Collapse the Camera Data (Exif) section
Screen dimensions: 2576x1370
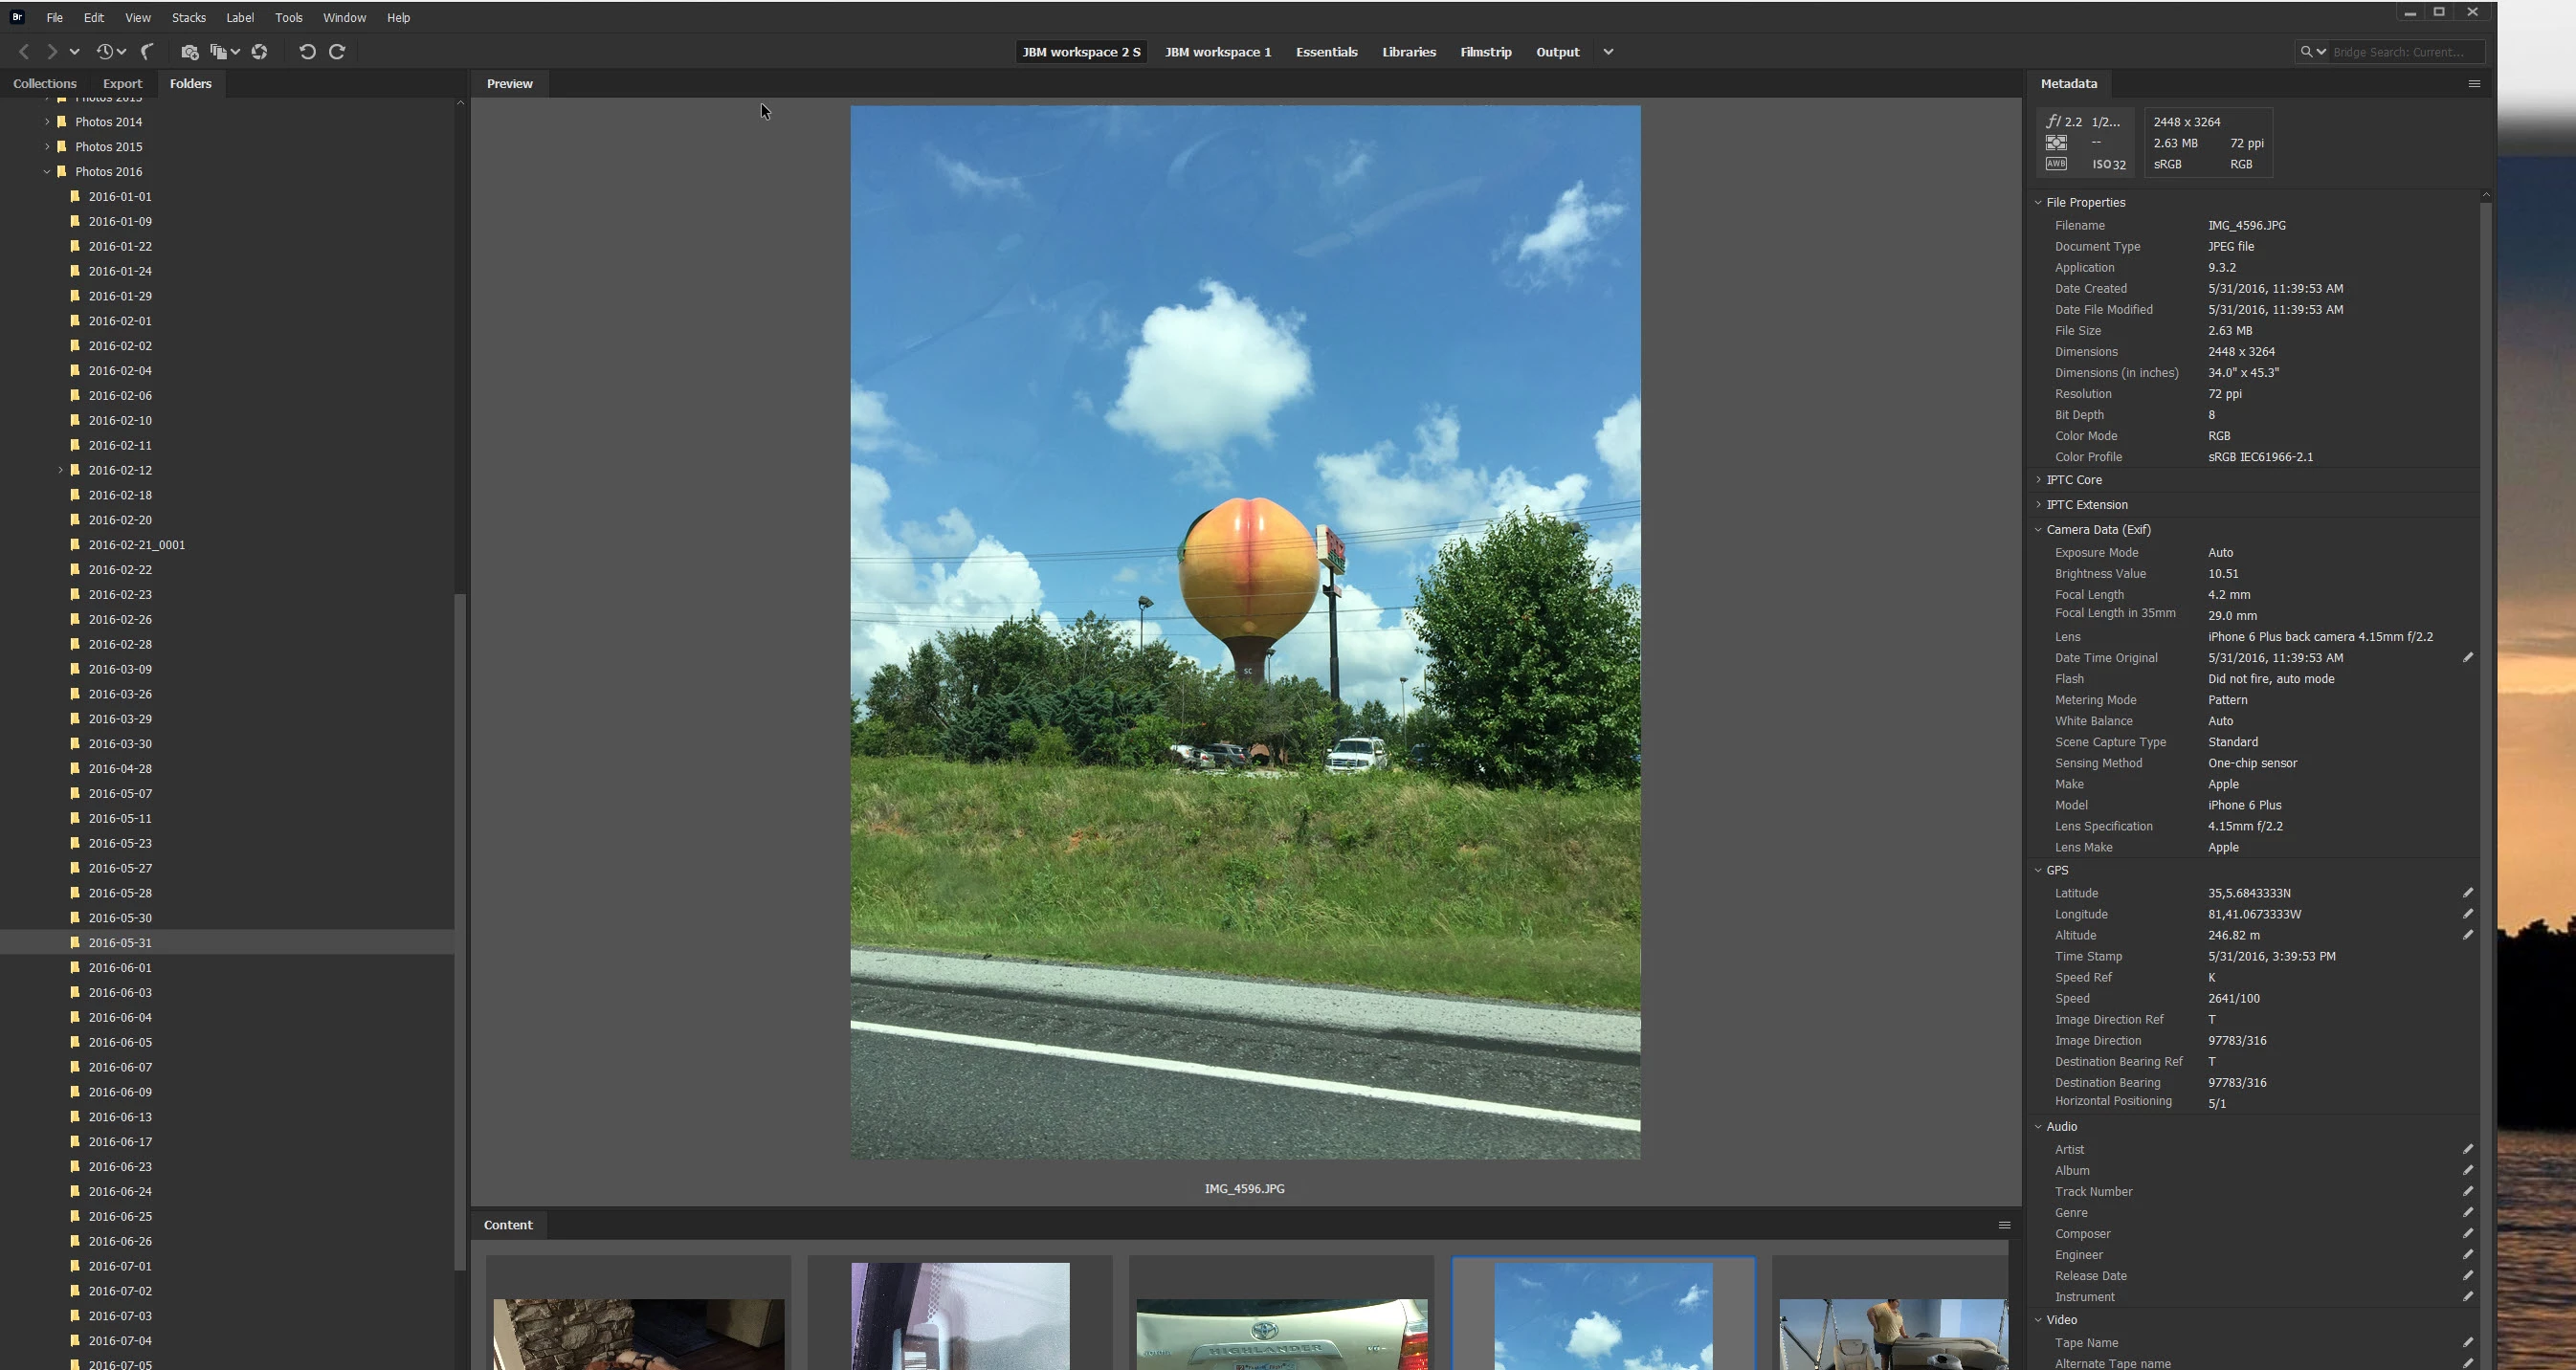pos(2038,530)
